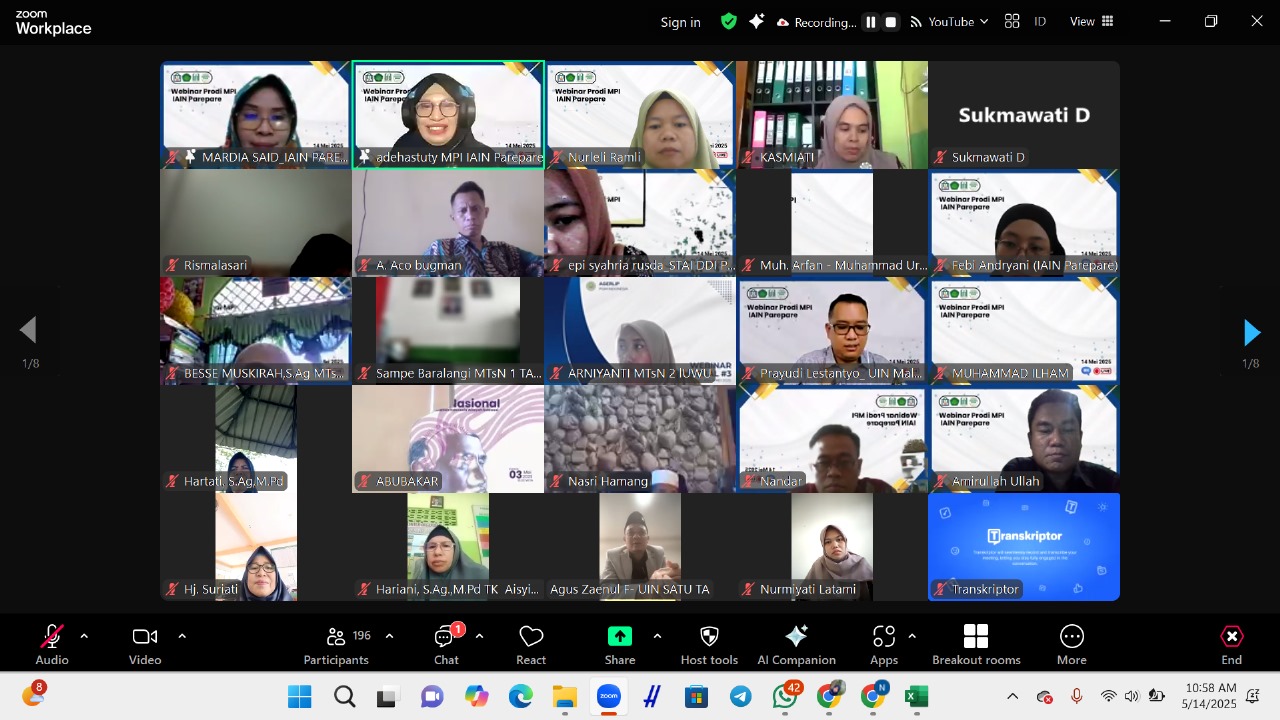This screenshot has height=720, width=1280.
Task: Open the Participants panel
Action: coord(336,645)
